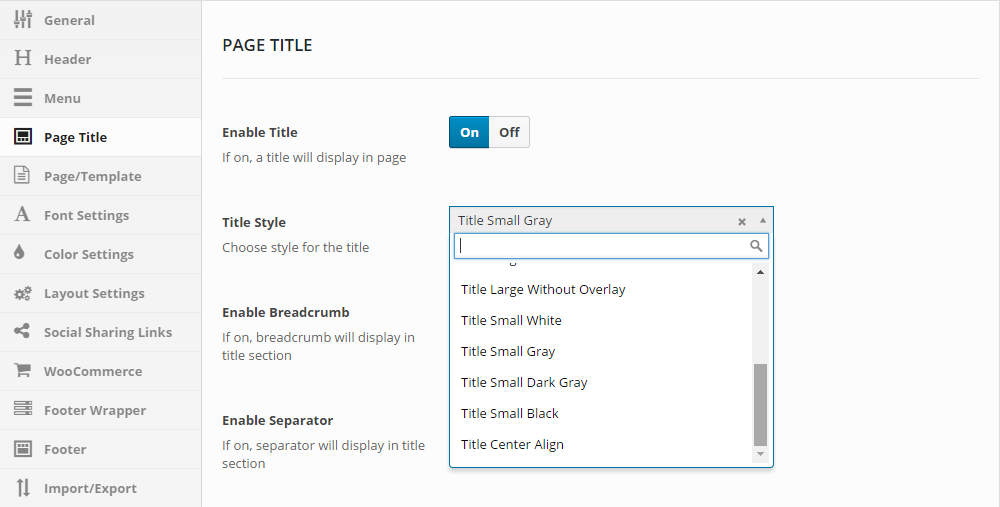Turn Enable Title to On
The width and height of the screenshot is (1000, 507).
tap(469, 132)
